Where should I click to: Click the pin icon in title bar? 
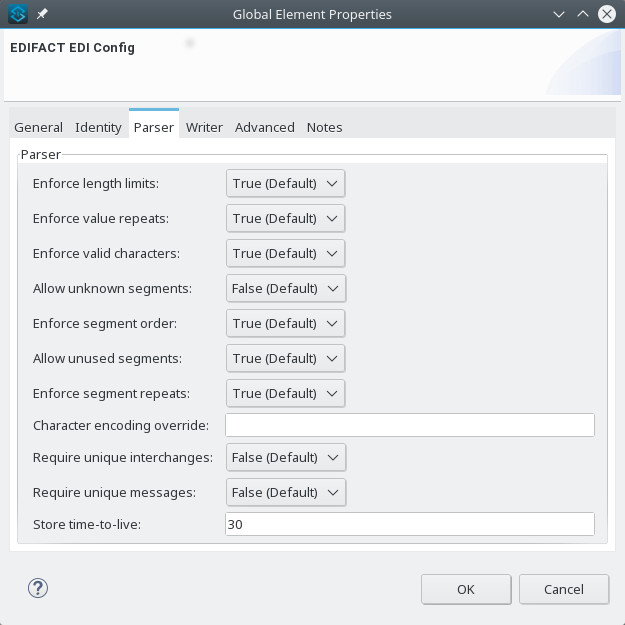pyautogui.click(x=42, y=14)
